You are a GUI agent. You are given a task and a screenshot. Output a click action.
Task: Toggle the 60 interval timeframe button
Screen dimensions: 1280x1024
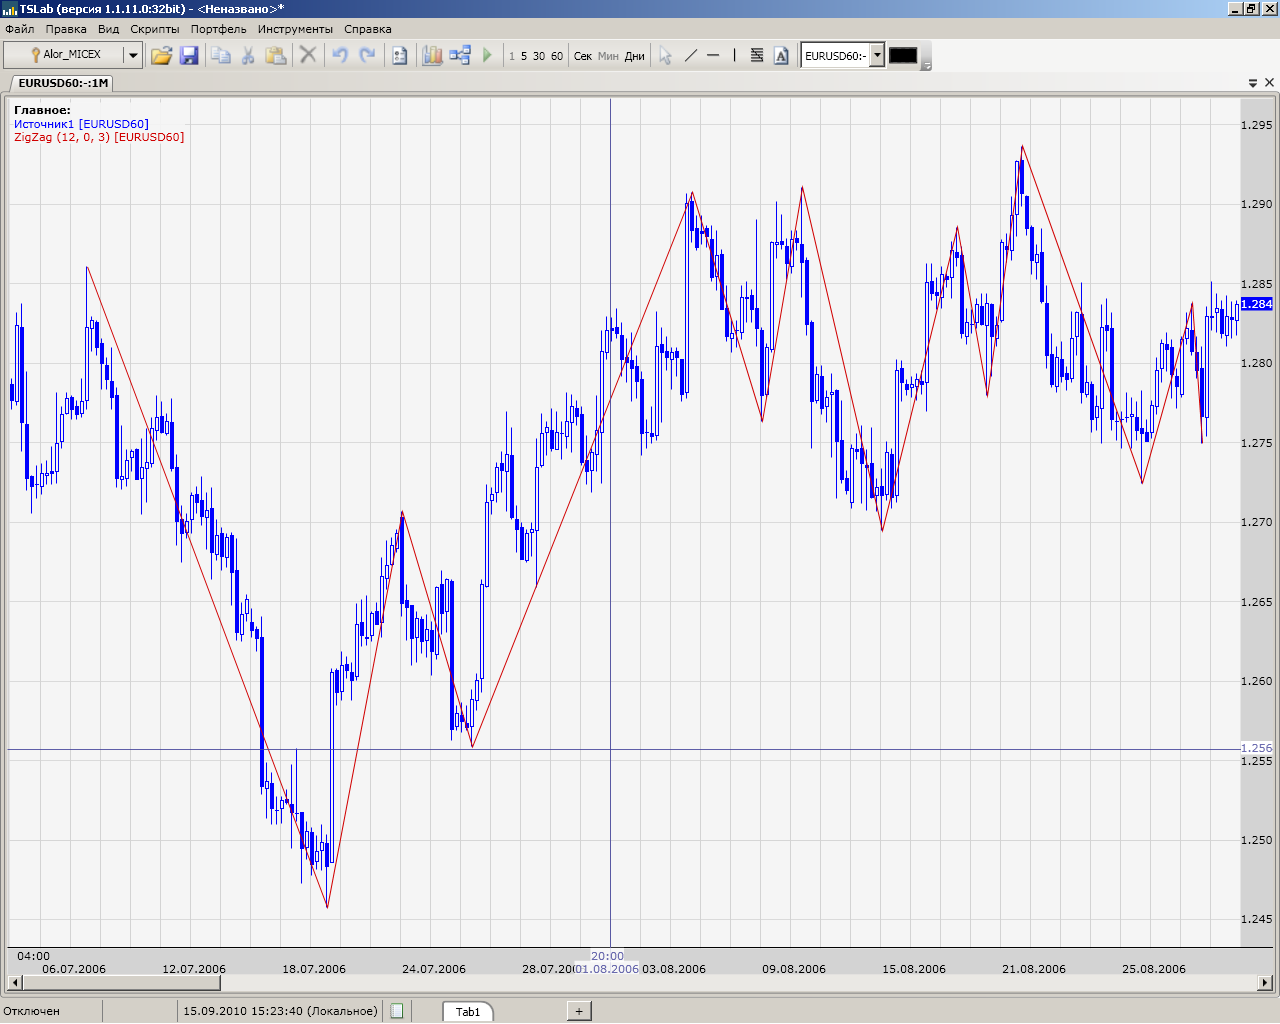pos(557,56)
